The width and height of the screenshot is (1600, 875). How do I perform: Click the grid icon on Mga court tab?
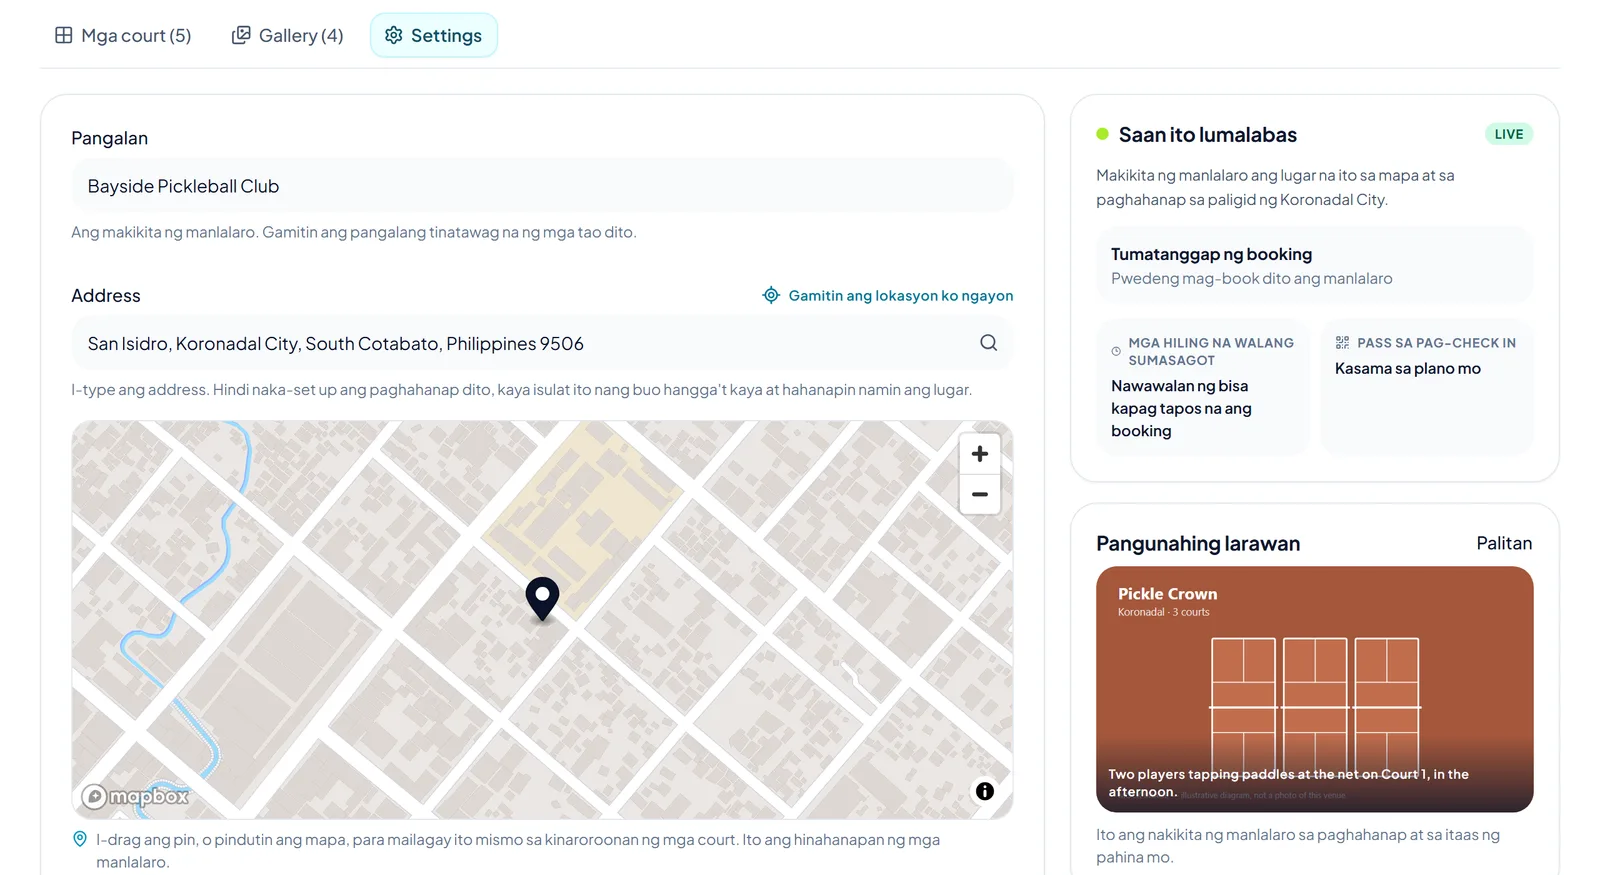click(x=64, y=35)
